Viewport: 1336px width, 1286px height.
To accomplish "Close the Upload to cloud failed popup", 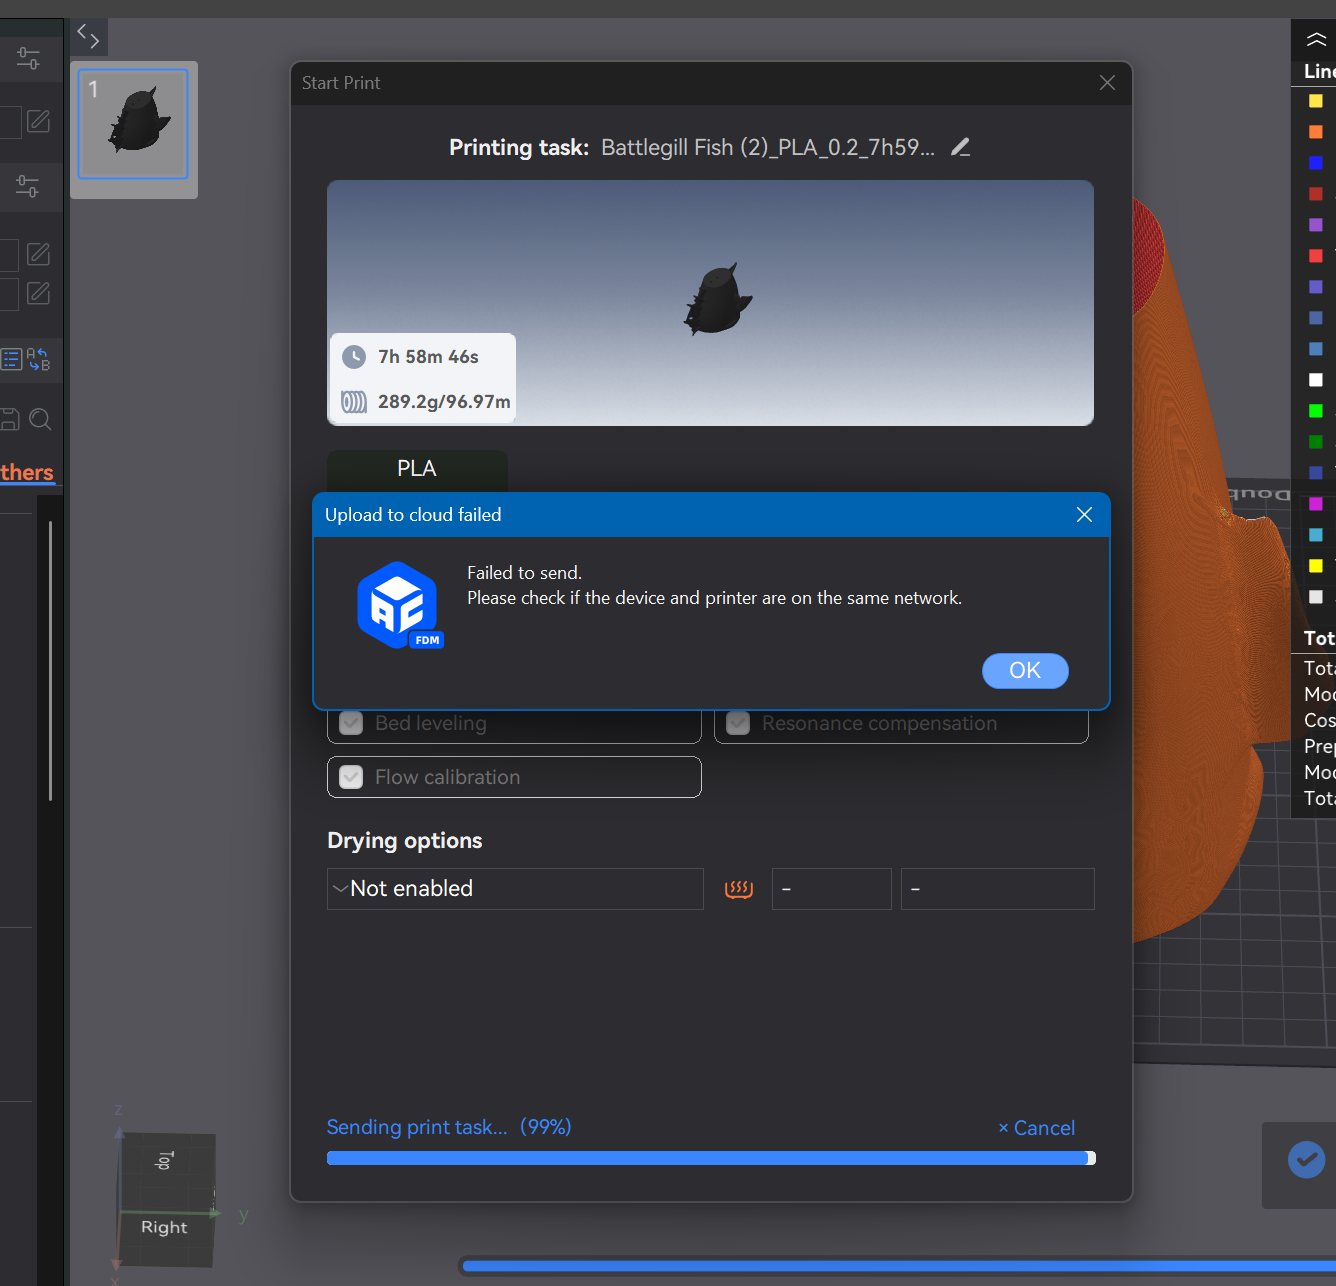I will (1084, 514).
